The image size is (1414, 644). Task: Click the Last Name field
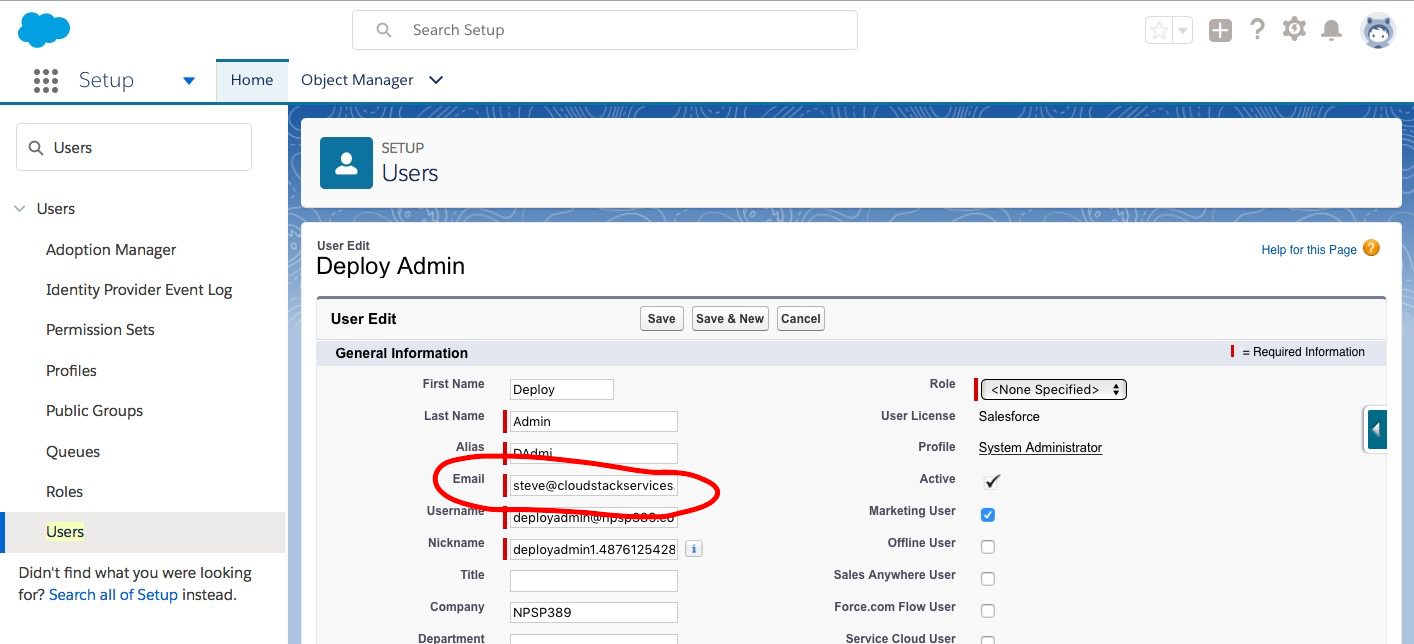tap(594, 422)
